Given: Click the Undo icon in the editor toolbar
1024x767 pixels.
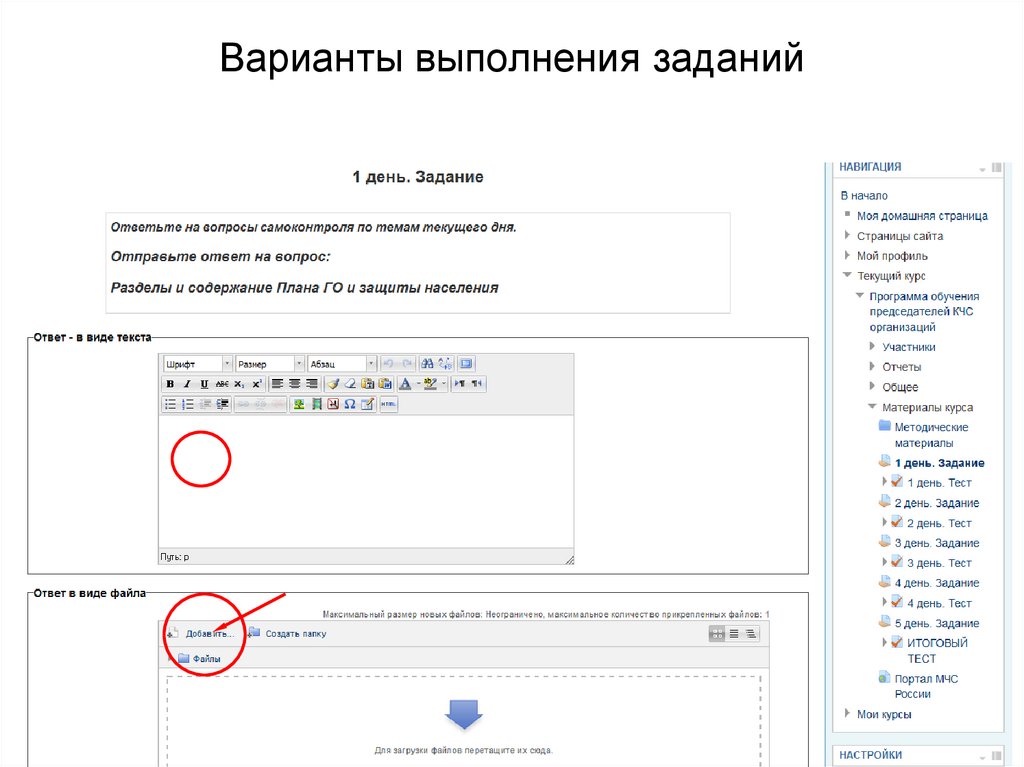Looking at the screenshot, I should pos(390,362).
